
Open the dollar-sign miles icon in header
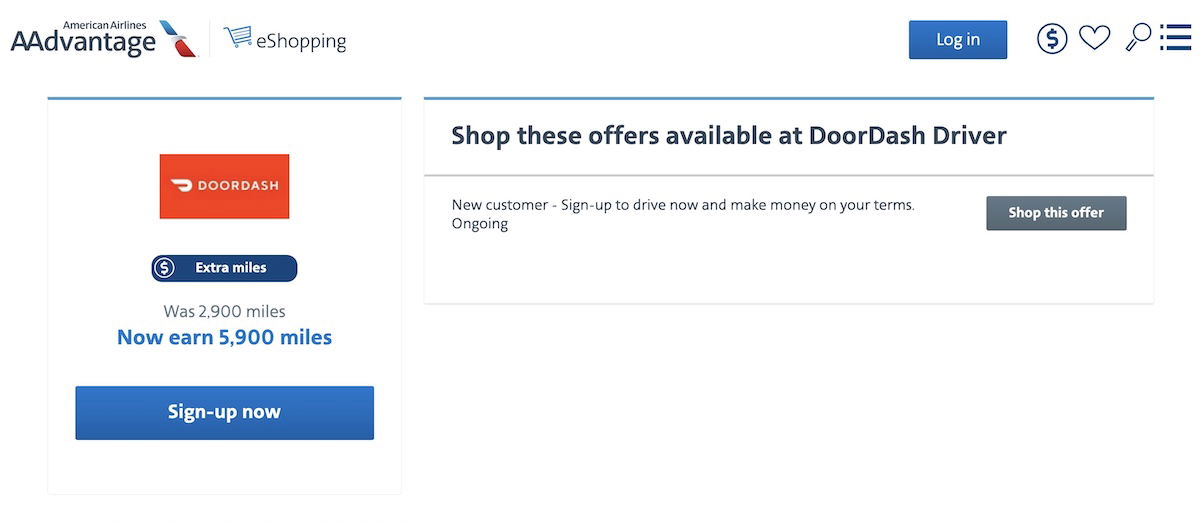(1052, 39)
